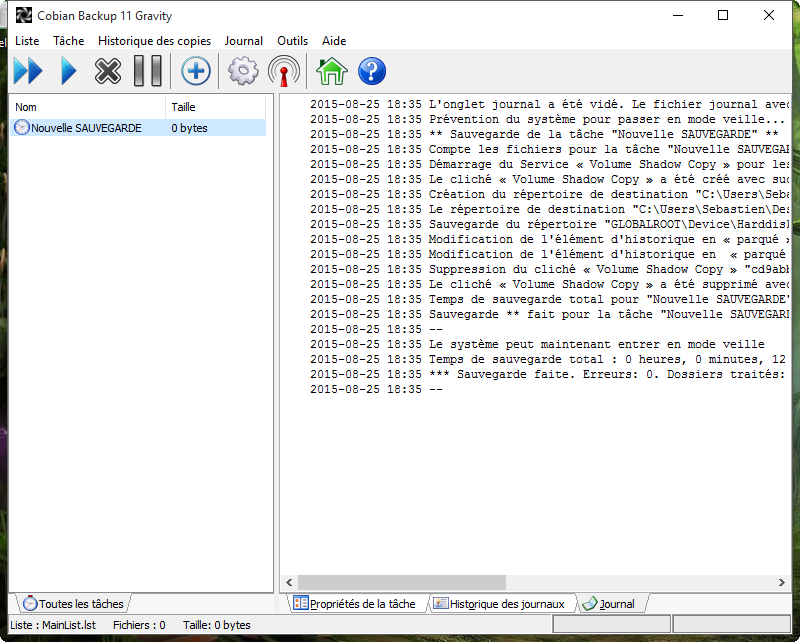800x642 pixels.
Task: Open the Journal menu
Action: point(243,41)
